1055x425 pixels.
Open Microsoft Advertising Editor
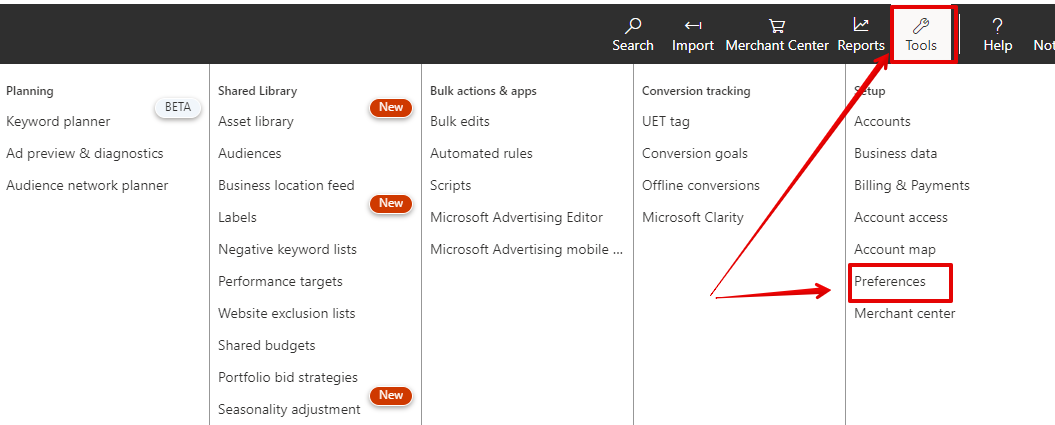click(516, 217)
